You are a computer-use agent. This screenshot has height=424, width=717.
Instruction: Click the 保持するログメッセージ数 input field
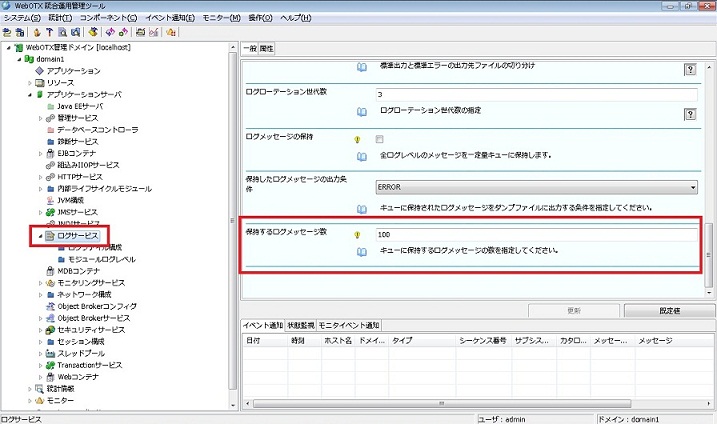[x=537, y=235]
